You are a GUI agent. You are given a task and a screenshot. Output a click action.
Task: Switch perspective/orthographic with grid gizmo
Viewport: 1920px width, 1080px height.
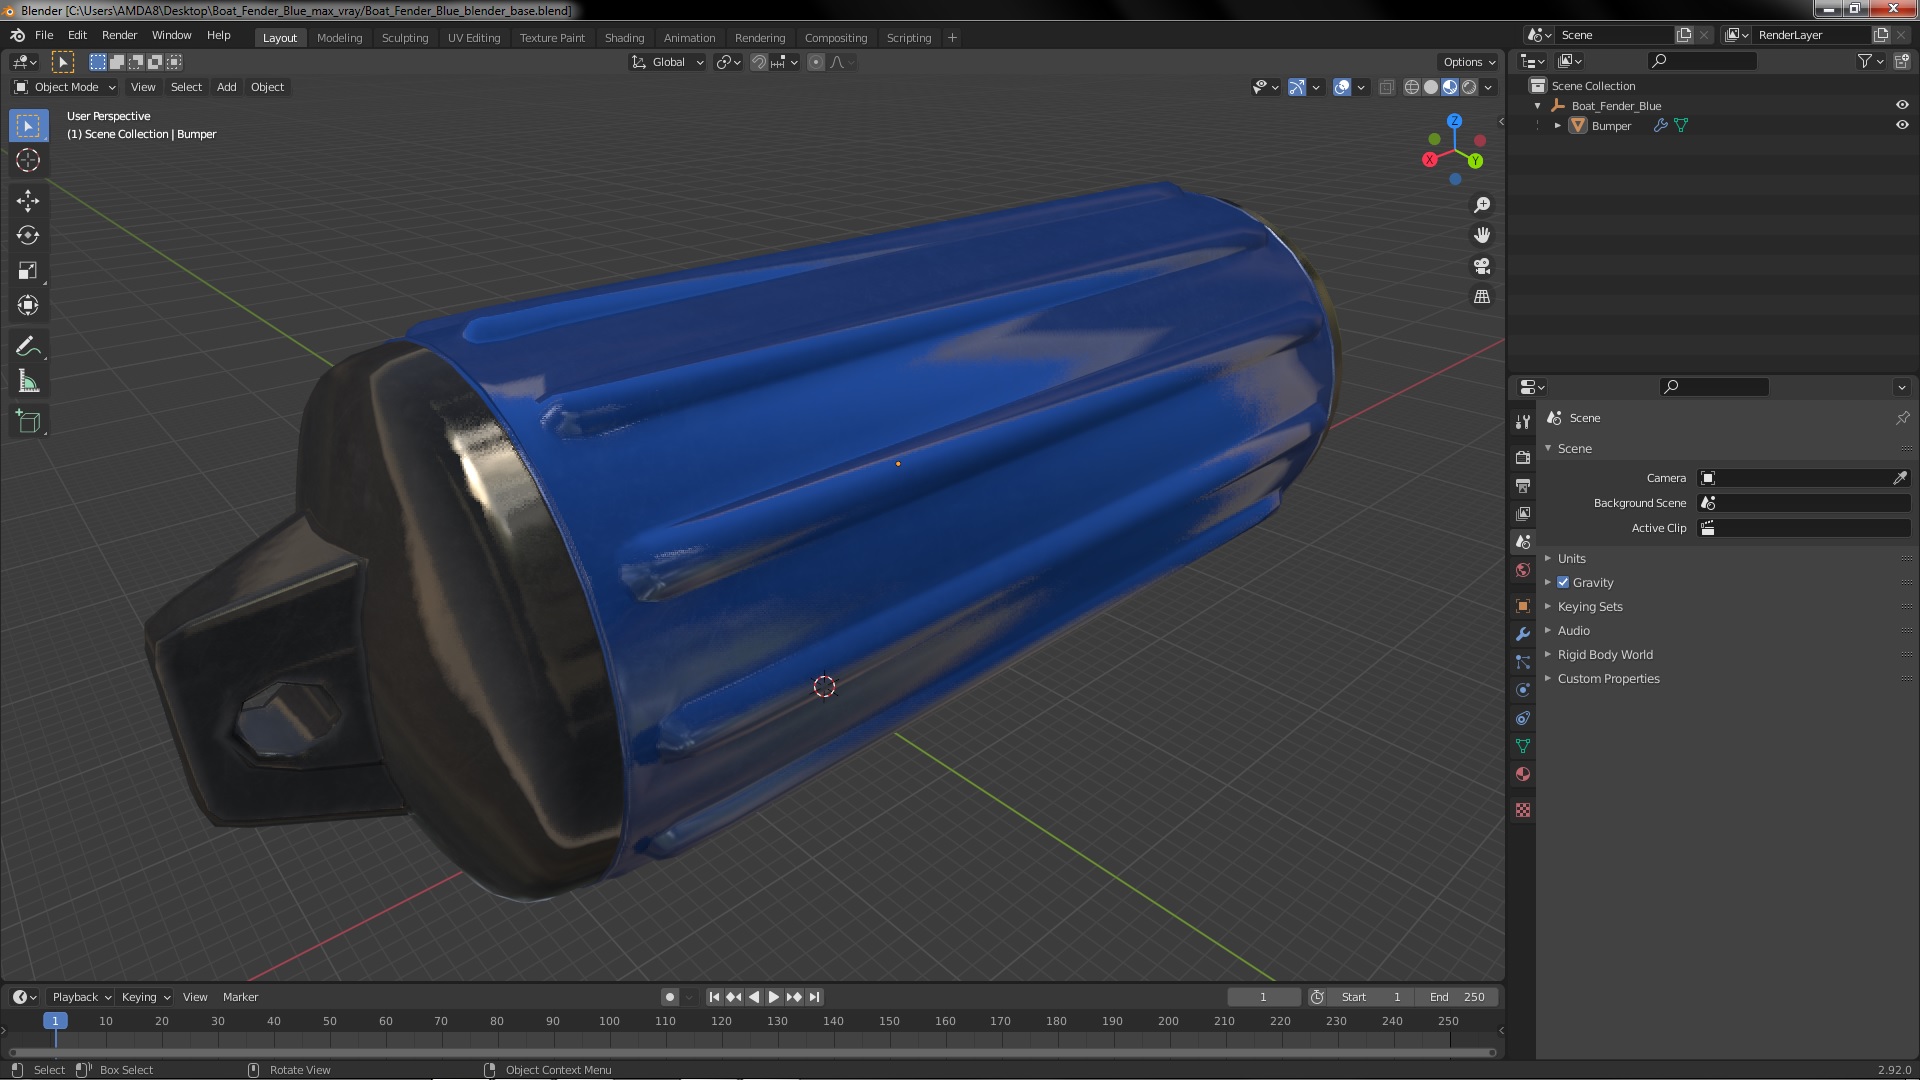coord(1482,297)
